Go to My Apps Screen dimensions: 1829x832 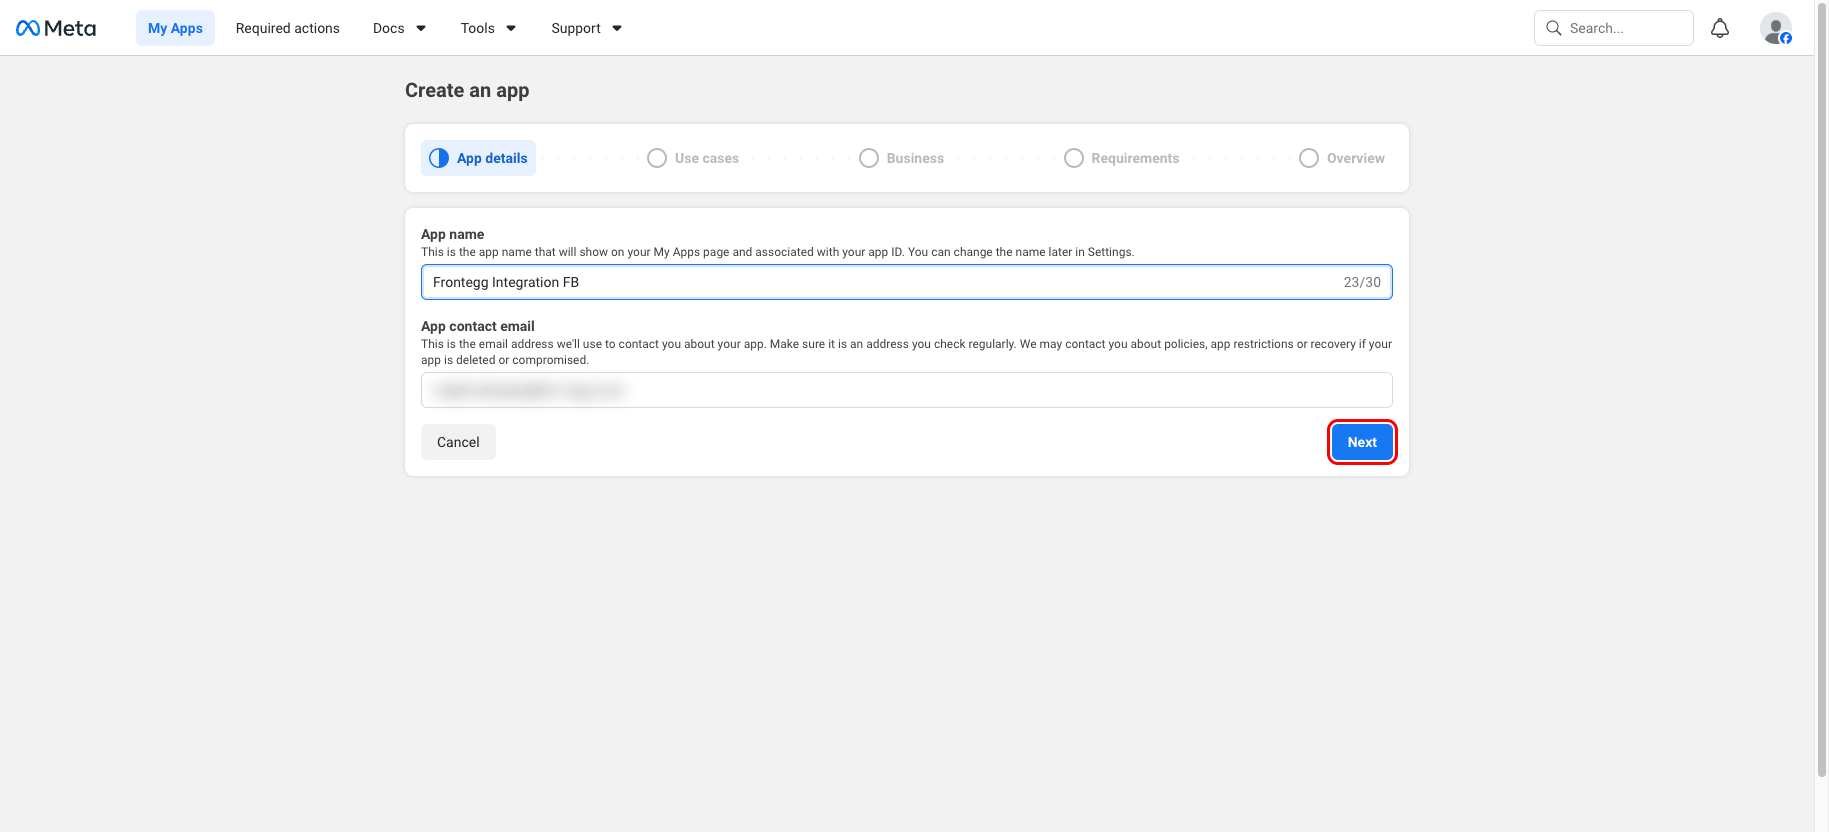pyautogui.click(x=175, y=28)
